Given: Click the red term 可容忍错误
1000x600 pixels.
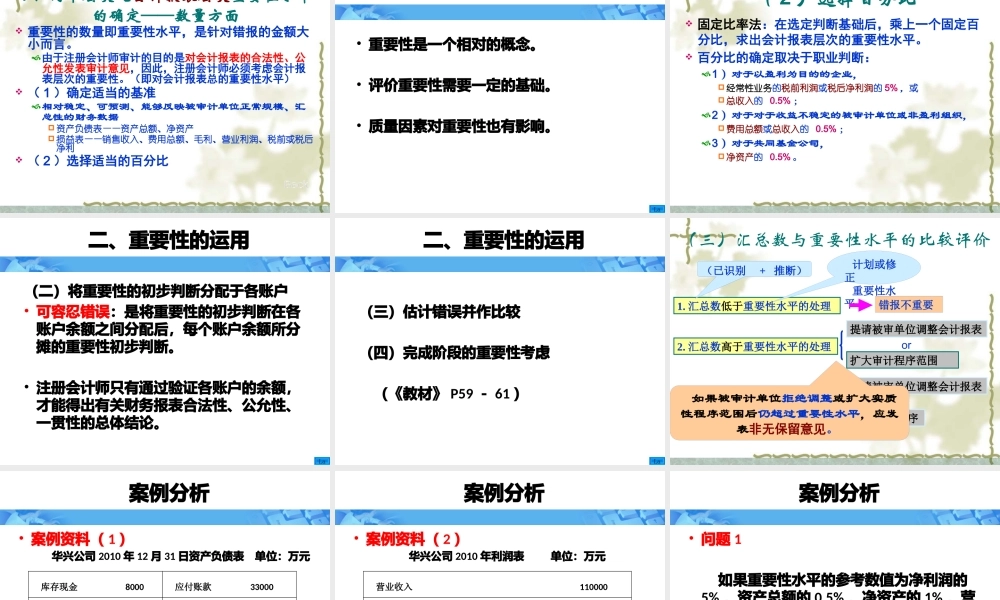Looking at the screenshot, I should (73, 312).
